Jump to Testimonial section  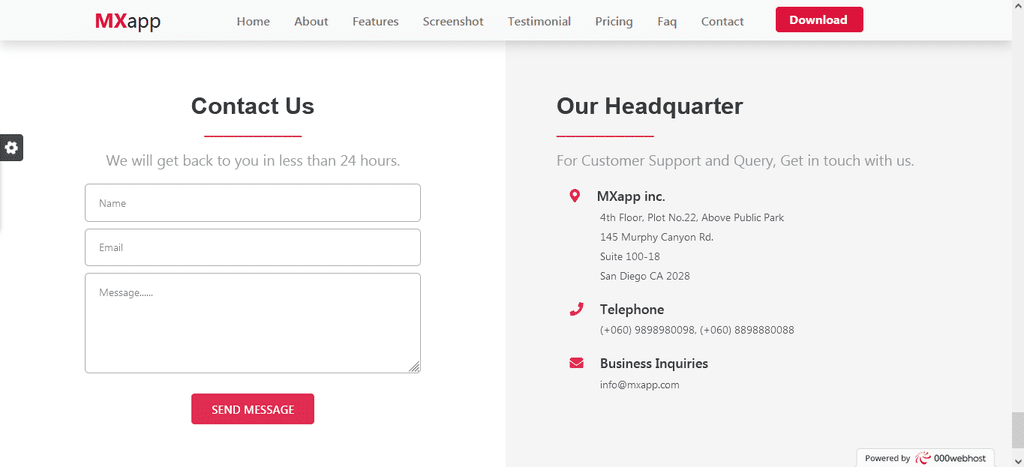(x=539, y=22)
